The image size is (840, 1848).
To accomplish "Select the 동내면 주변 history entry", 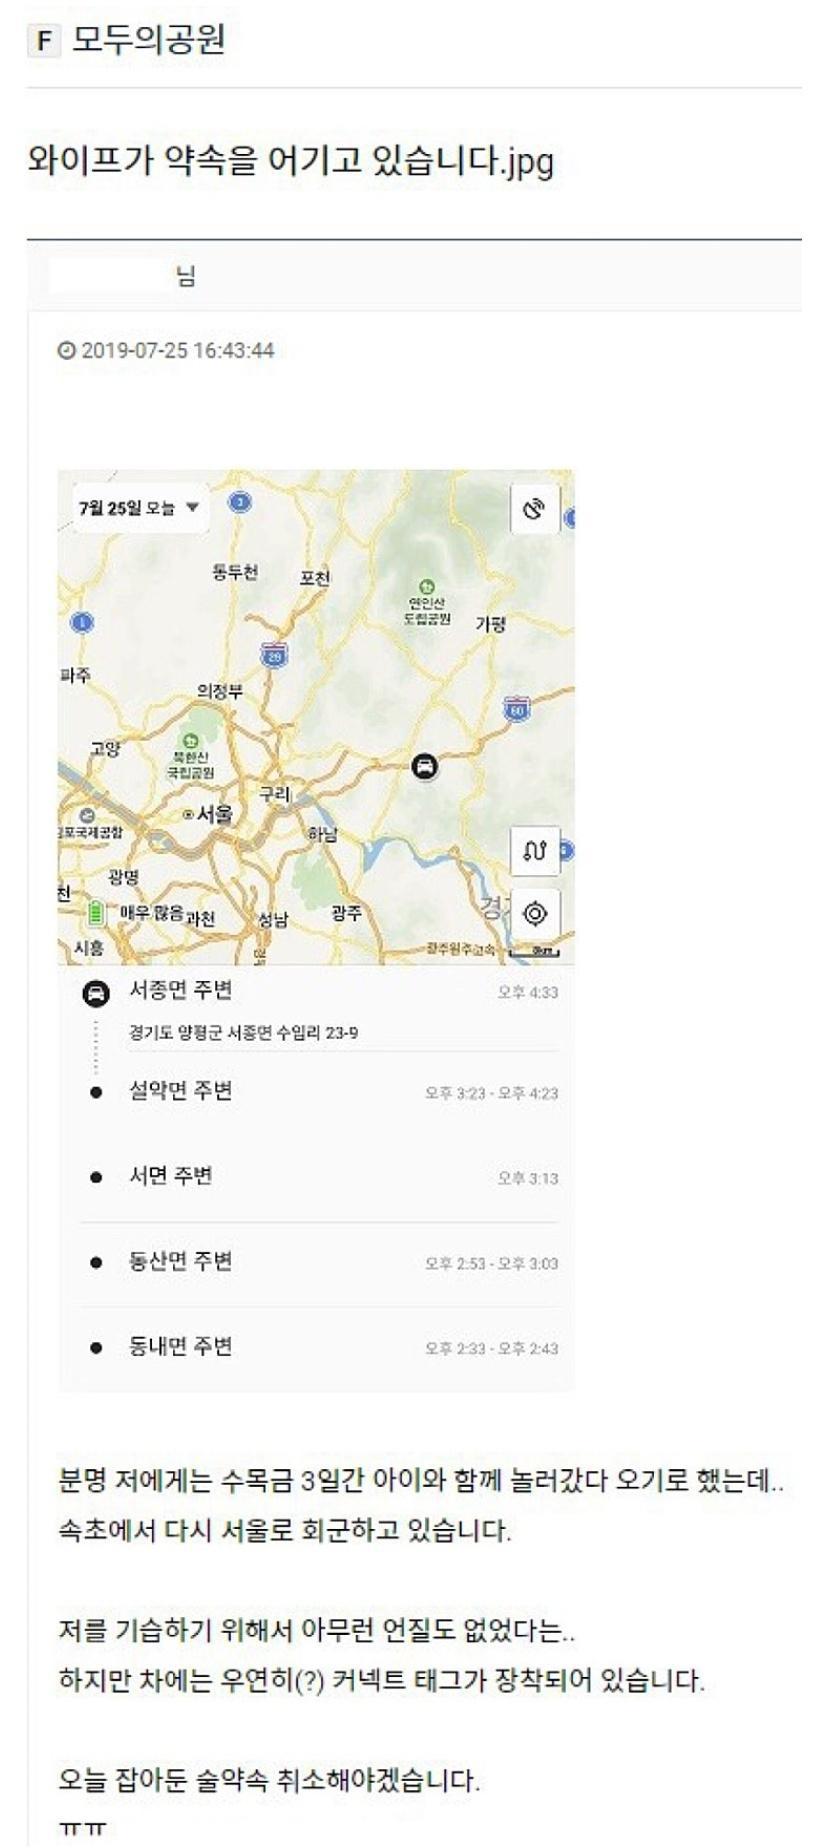I will [x=181, y=1347].
